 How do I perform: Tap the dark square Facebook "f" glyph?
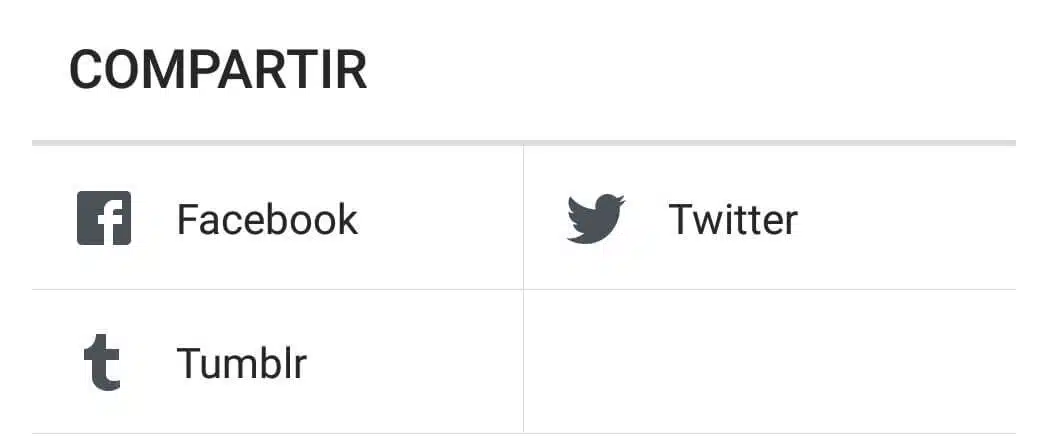click(x=104, y=218)
